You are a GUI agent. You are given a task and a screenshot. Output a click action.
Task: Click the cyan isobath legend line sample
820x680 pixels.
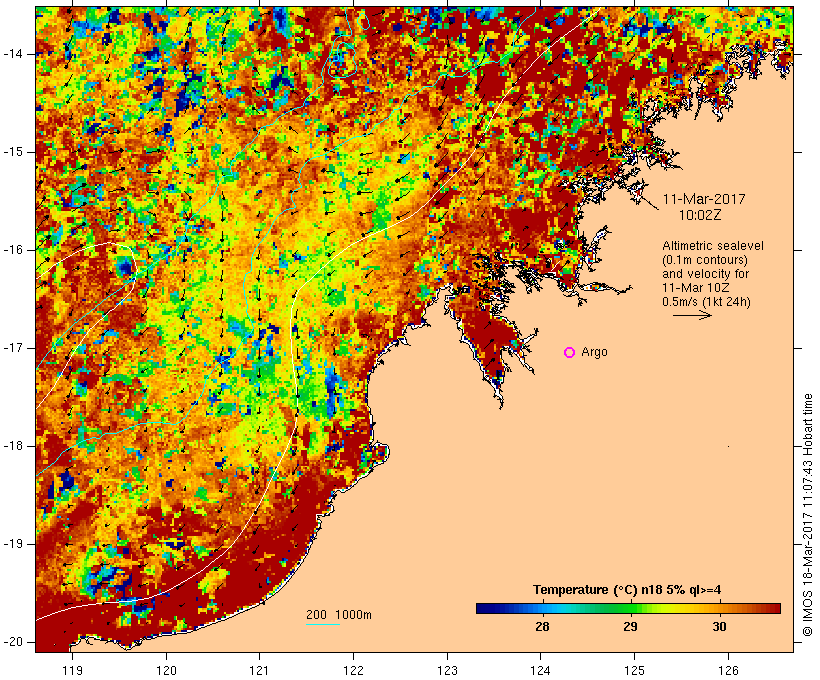tap(323, 624)
